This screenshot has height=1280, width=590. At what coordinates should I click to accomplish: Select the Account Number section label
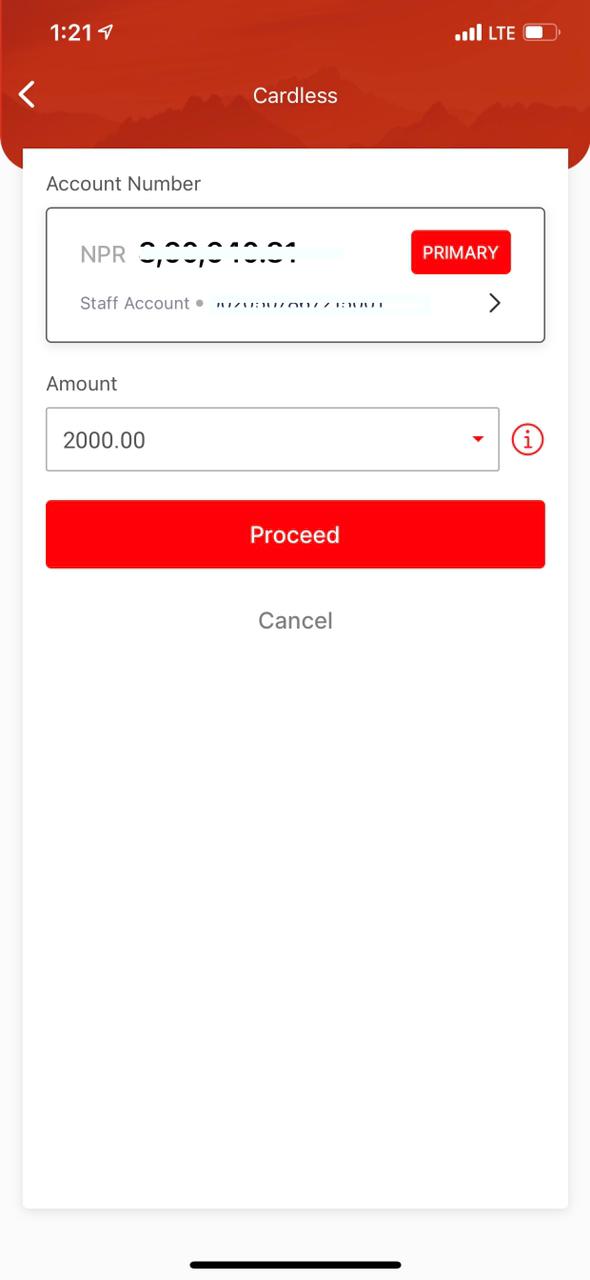pyautogui.click(x=123, y=184)
